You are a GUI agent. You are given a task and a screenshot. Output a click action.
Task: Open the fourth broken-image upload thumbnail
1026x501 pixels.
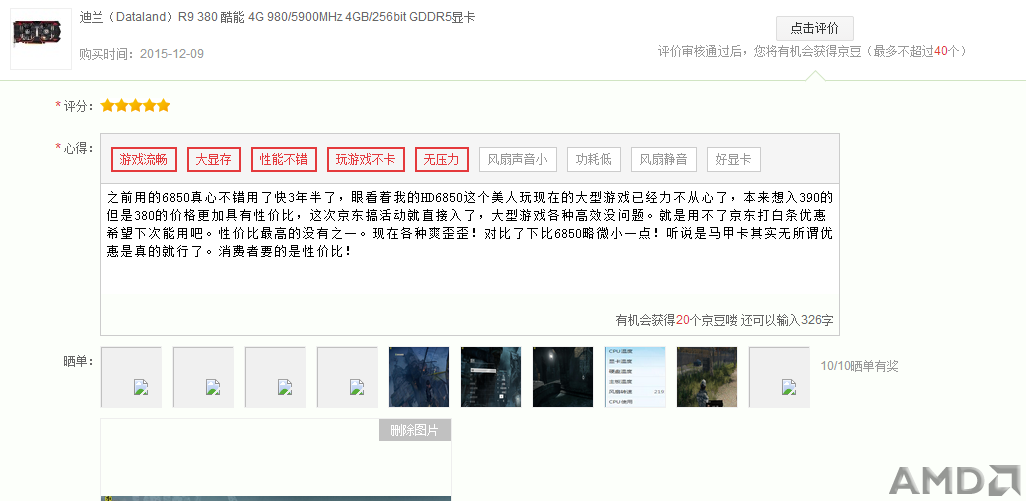click(347, 377)
